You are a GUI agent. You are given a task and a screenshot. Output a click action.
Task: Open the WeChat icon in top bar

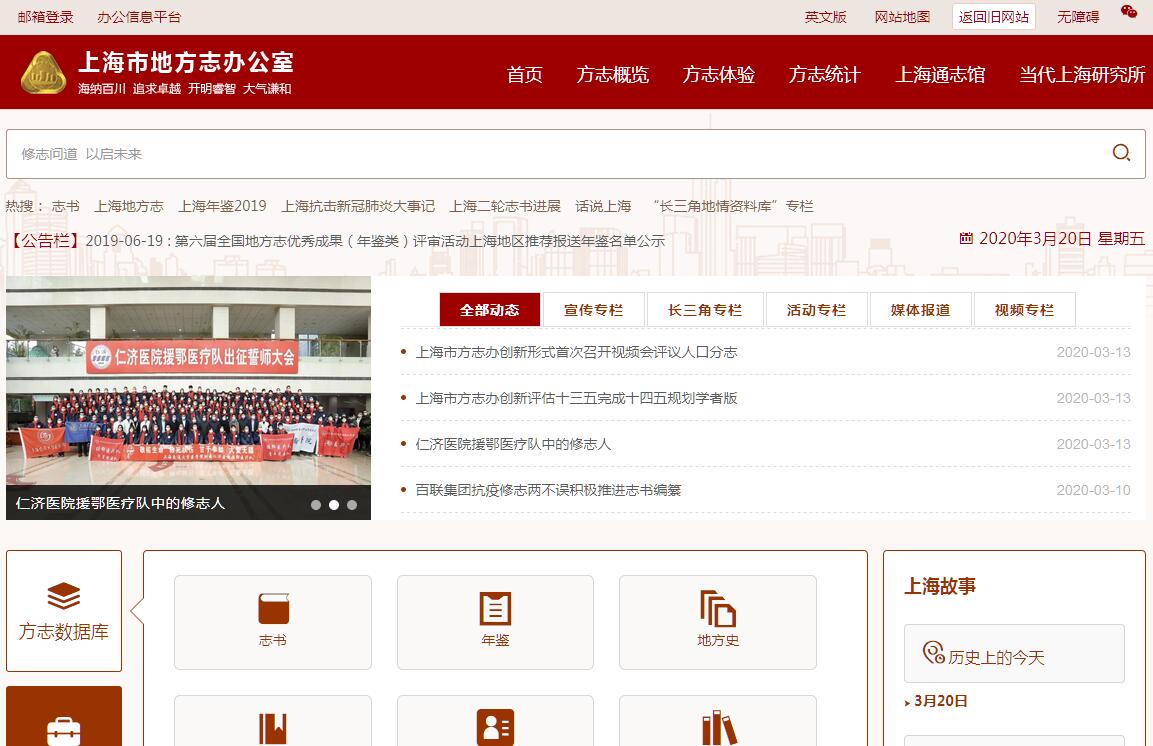pos(1129,12)
